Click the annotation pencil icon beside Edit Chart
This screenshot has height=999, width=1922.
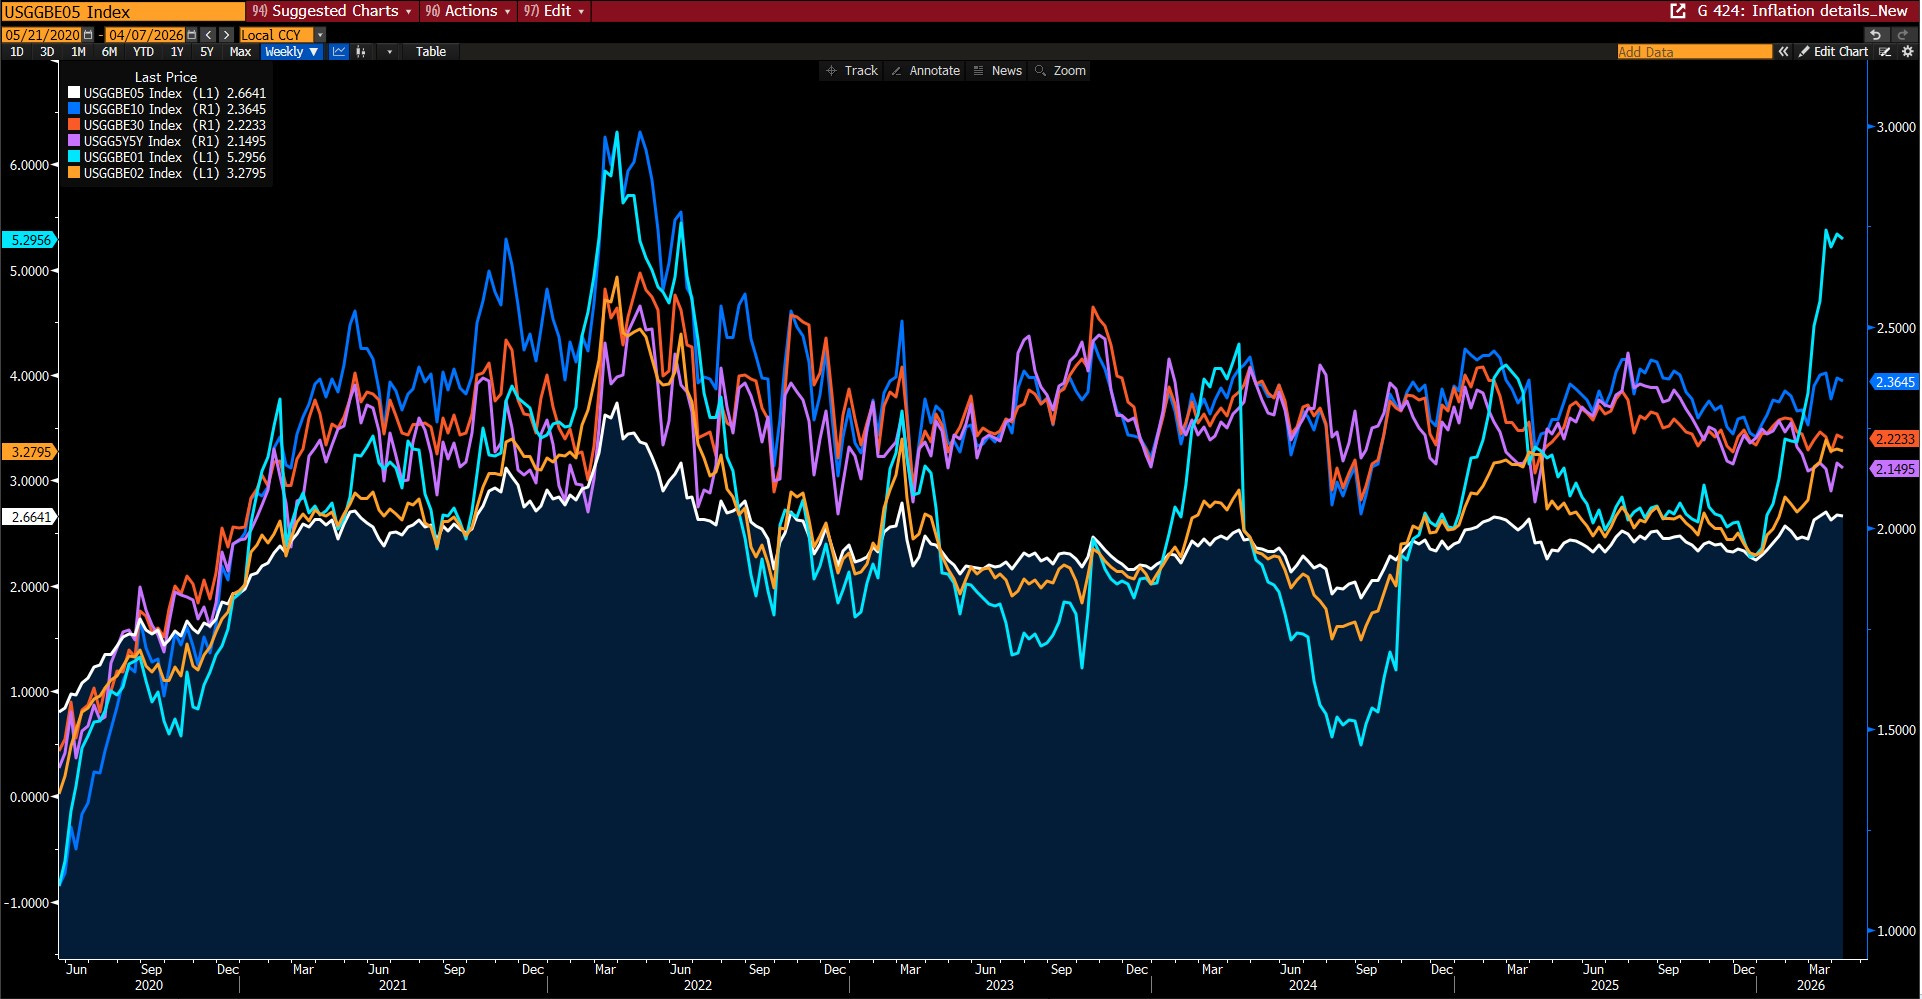click(x=1885, y=52)
